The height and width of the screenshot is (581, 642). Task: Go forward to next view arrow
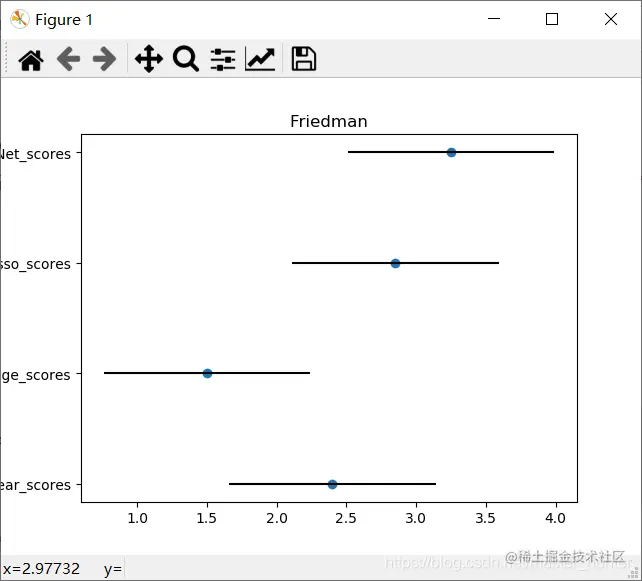104,59
